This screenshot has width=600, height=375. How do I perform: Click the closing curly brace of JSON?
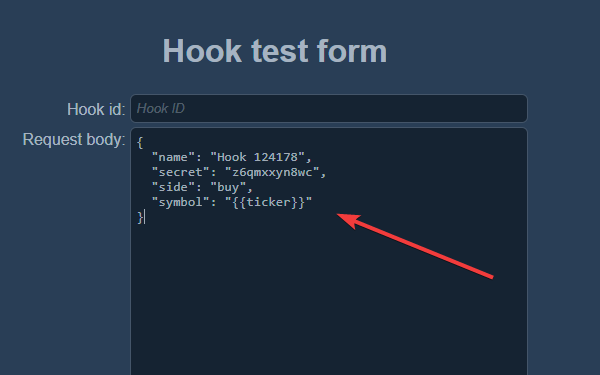point(140,217)
